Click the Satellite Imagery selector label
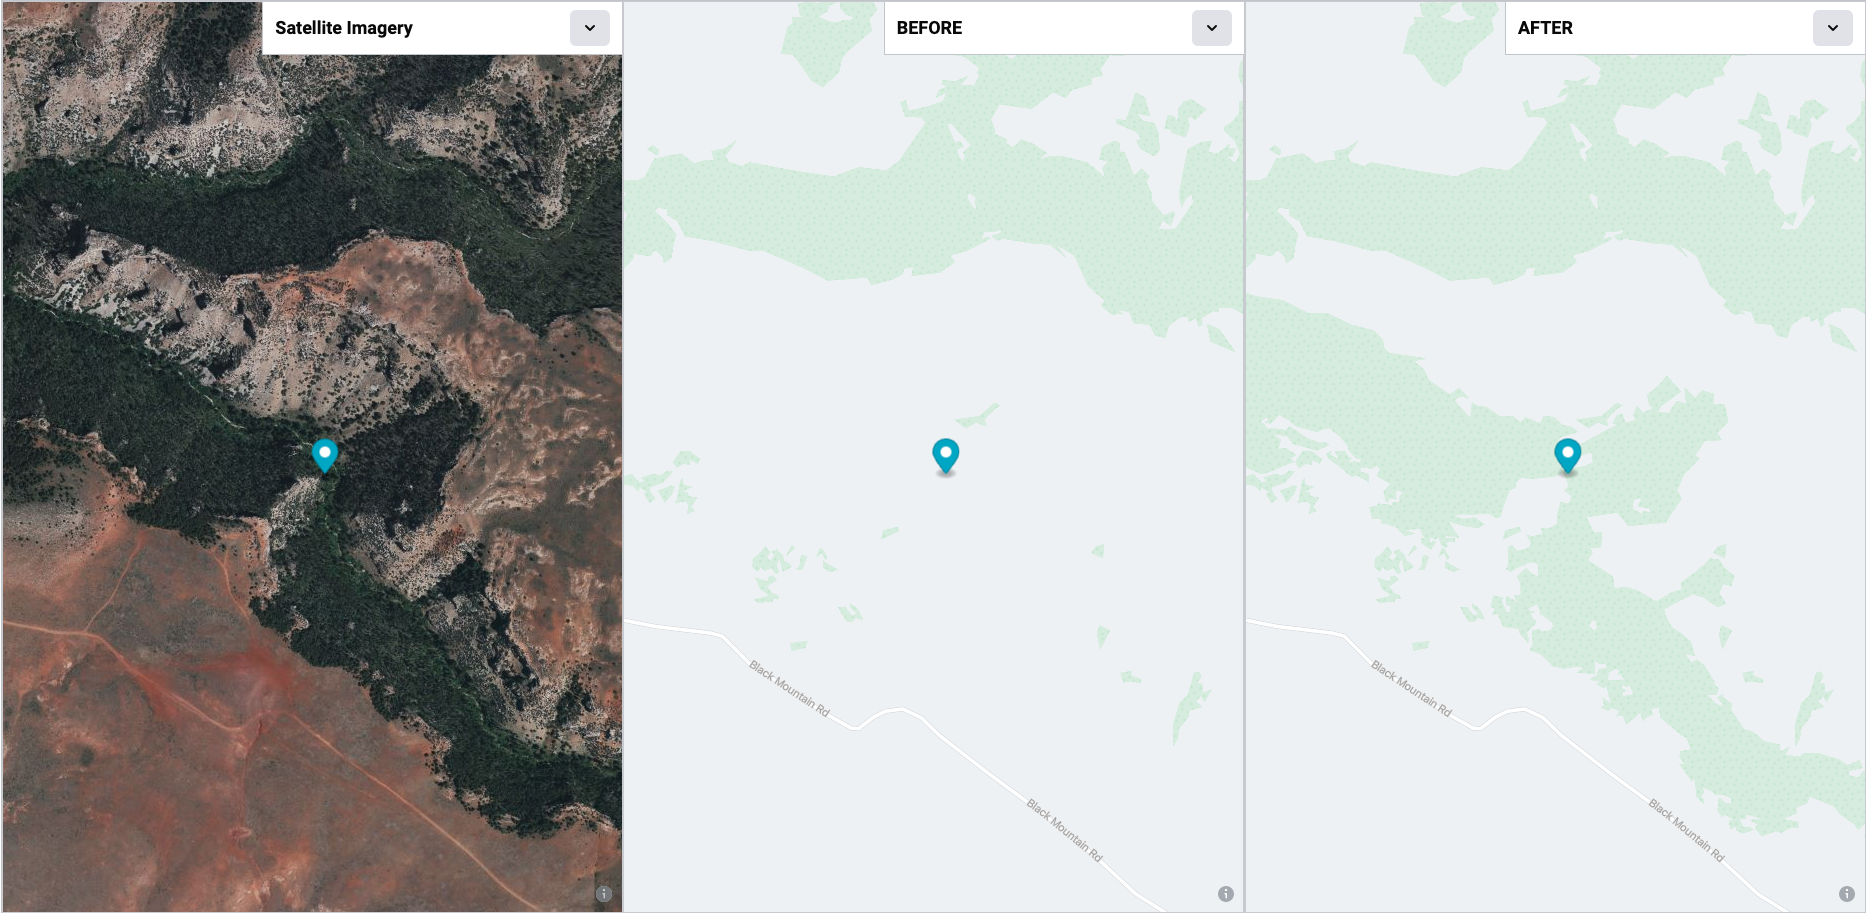 pos(344,28)
